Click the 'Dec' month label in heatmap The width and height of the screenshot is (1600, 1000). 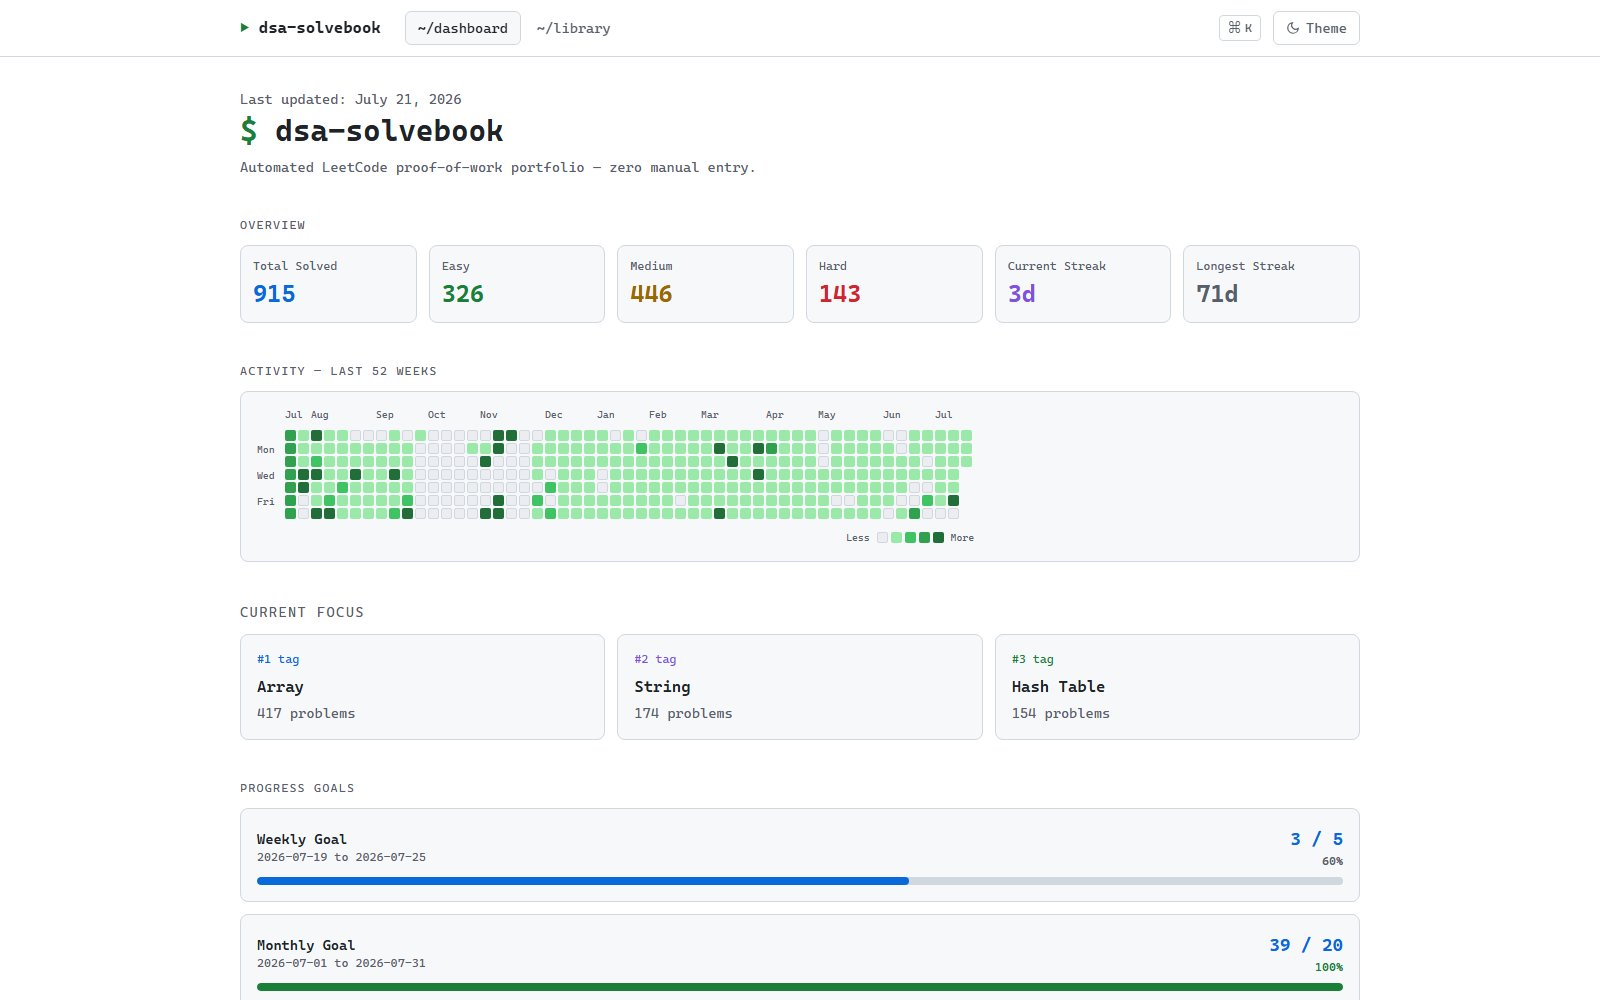554,414
